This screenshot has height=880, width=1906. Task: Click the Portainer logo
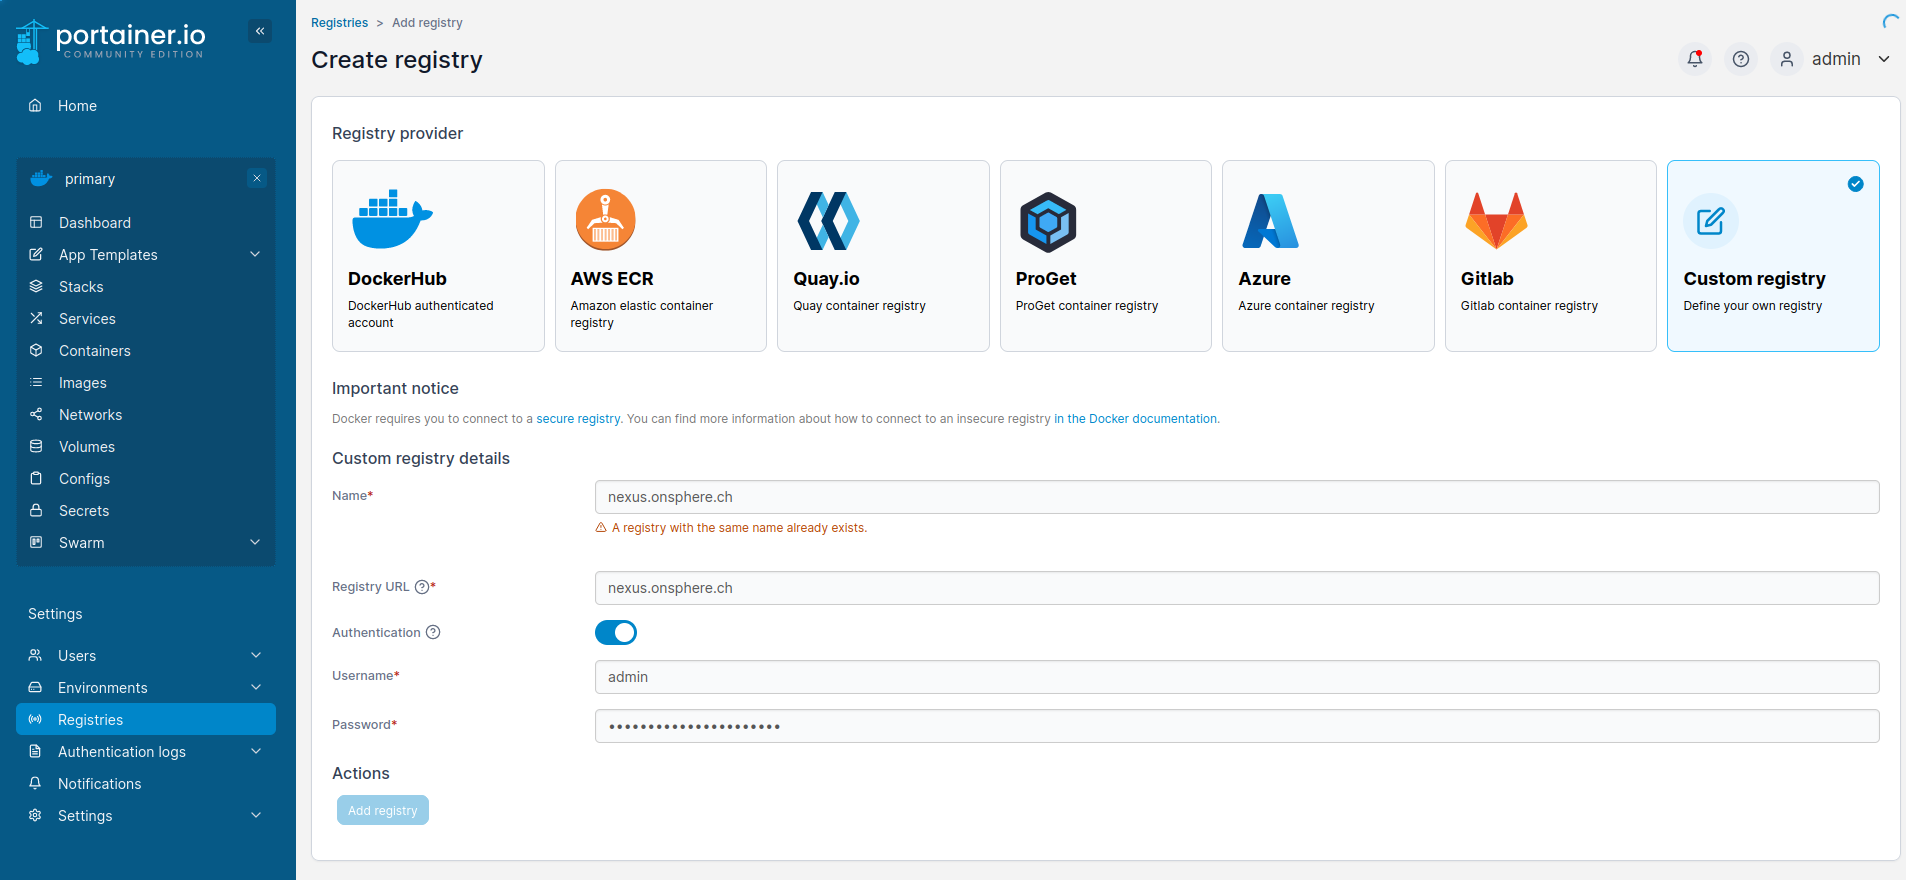(111, 42)
